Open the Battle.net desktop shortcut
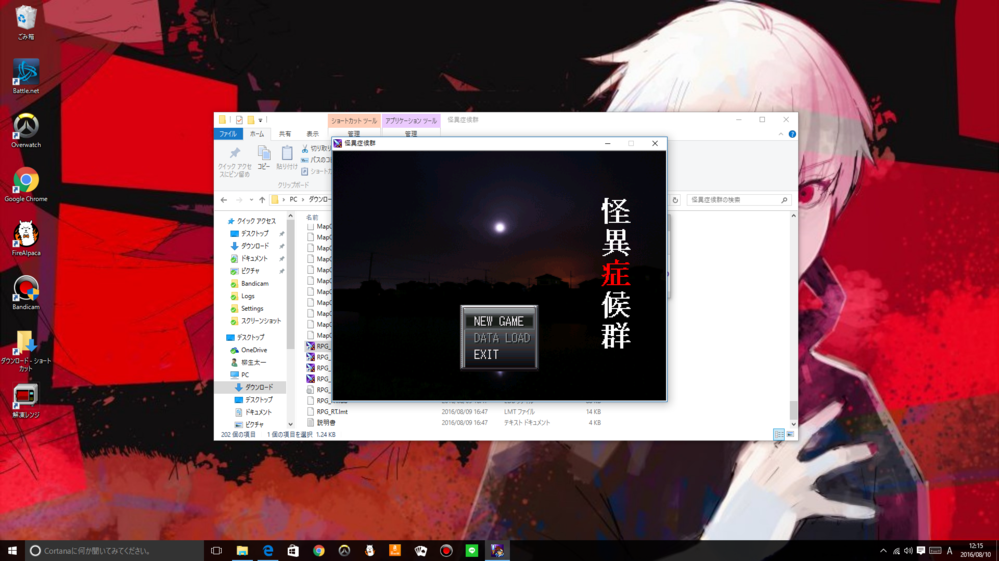Screen dimensions: 999x561 [25, 76]
